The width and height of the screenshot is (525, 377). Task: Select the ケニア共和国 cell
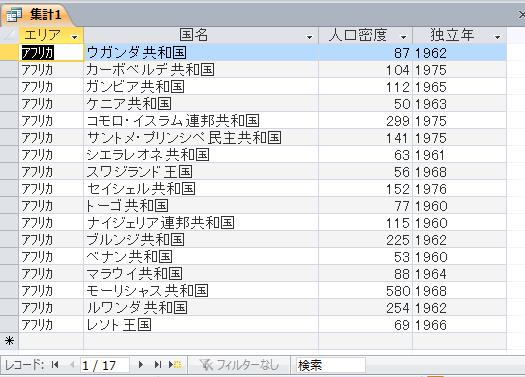pos(201,104)
